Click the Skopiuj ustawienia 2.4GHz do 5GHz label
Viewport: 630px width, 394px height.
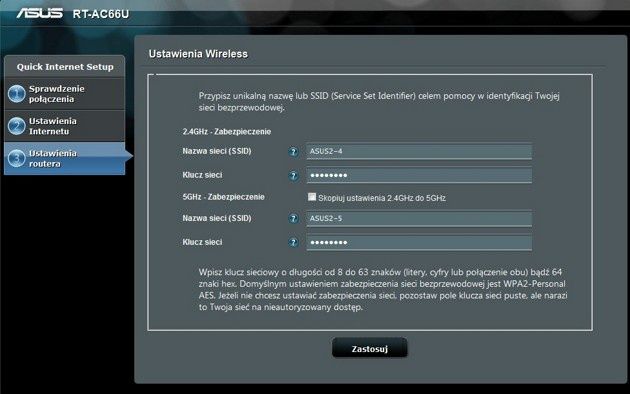[x=382, y=198]
